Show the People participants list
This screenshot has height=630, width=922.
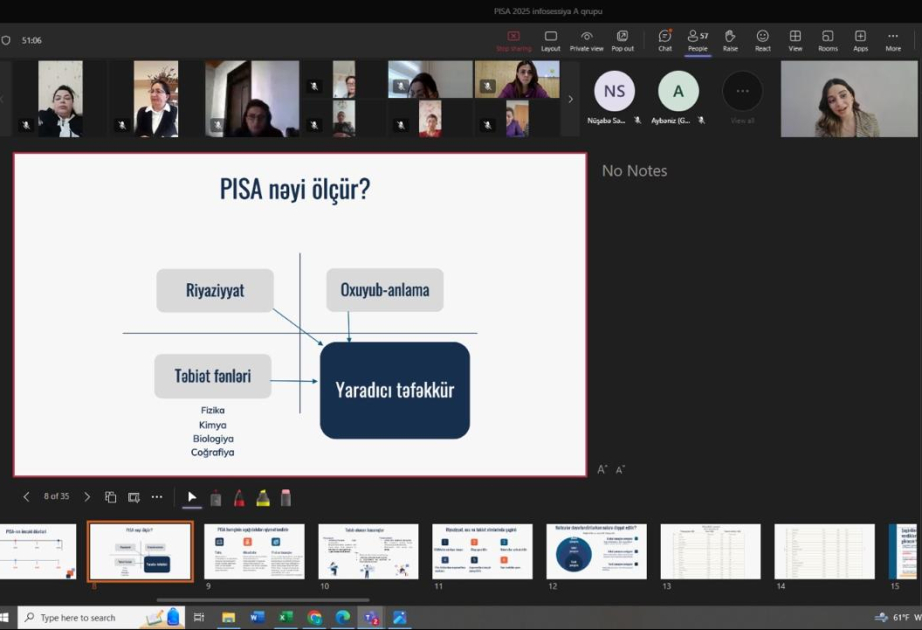pos(698,41)
